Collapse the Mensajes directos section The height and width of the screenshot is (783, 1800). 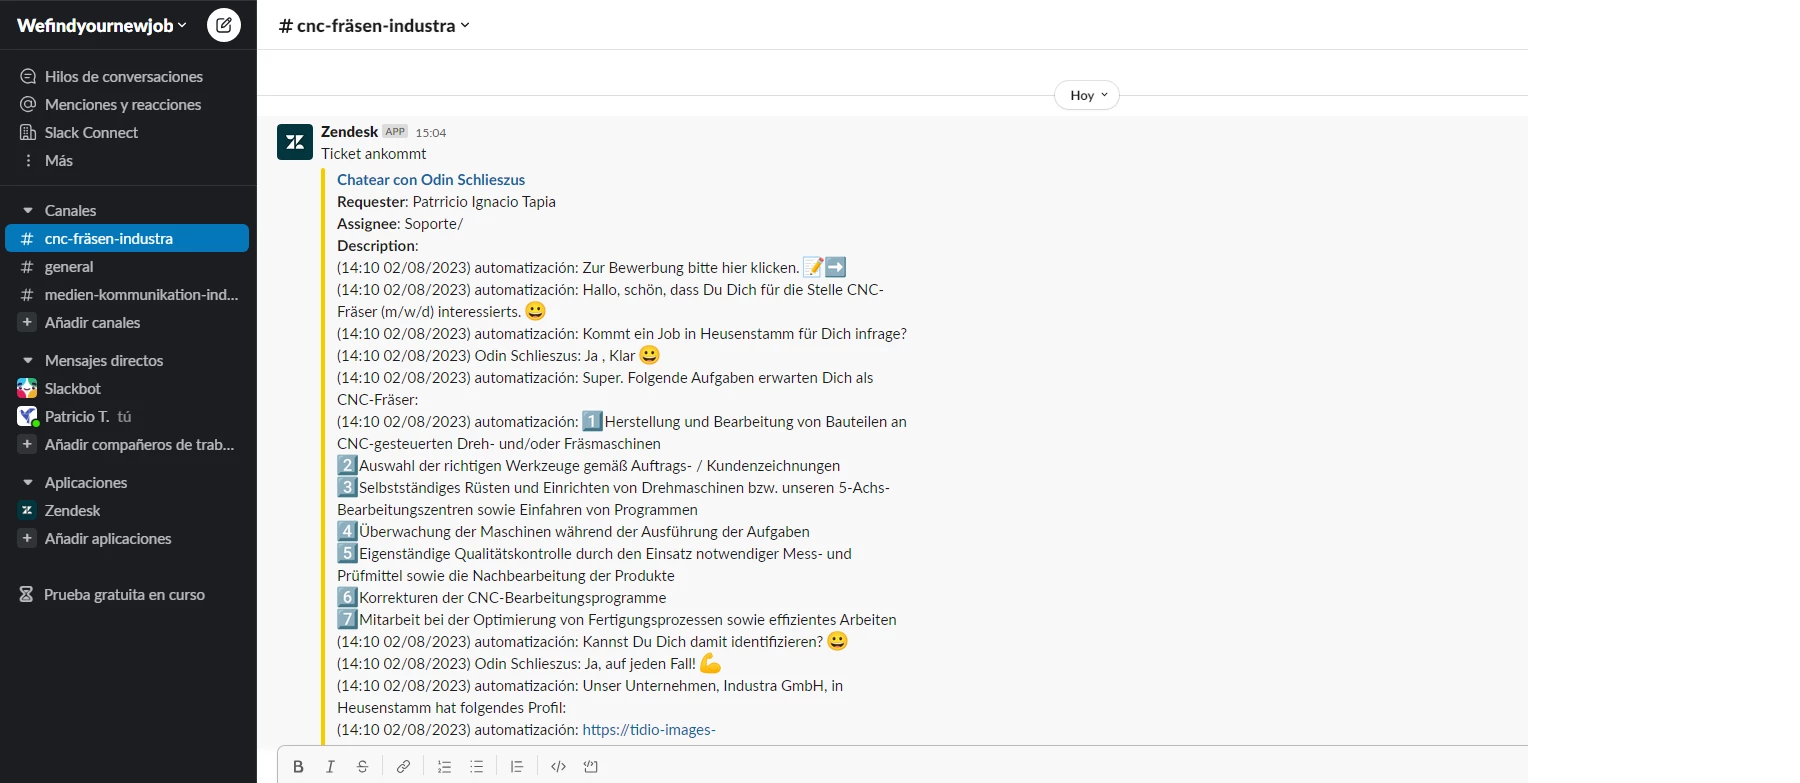coord(28,360)
